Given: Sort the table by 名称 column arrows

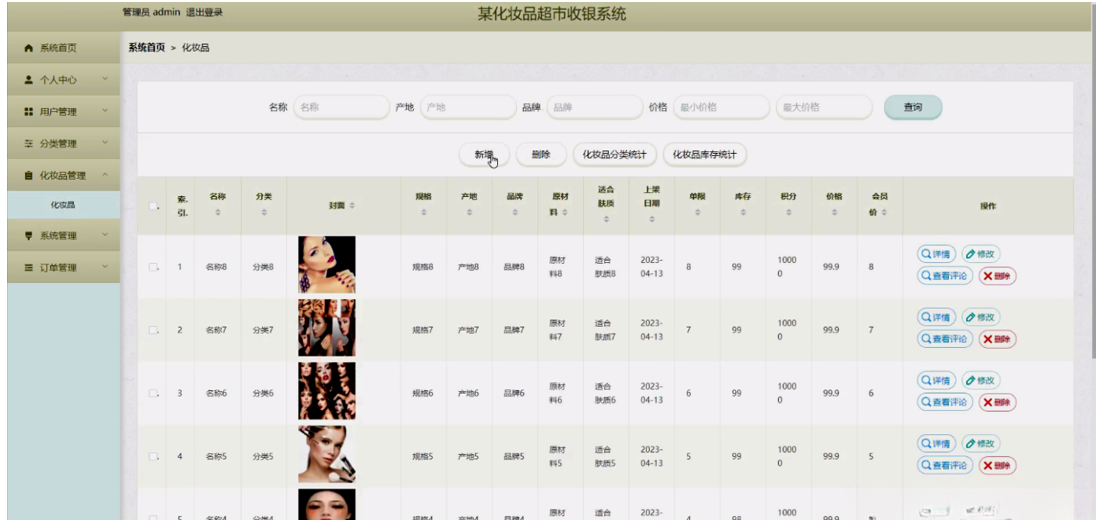Looking at the screenshot, I should coord(217,212).
